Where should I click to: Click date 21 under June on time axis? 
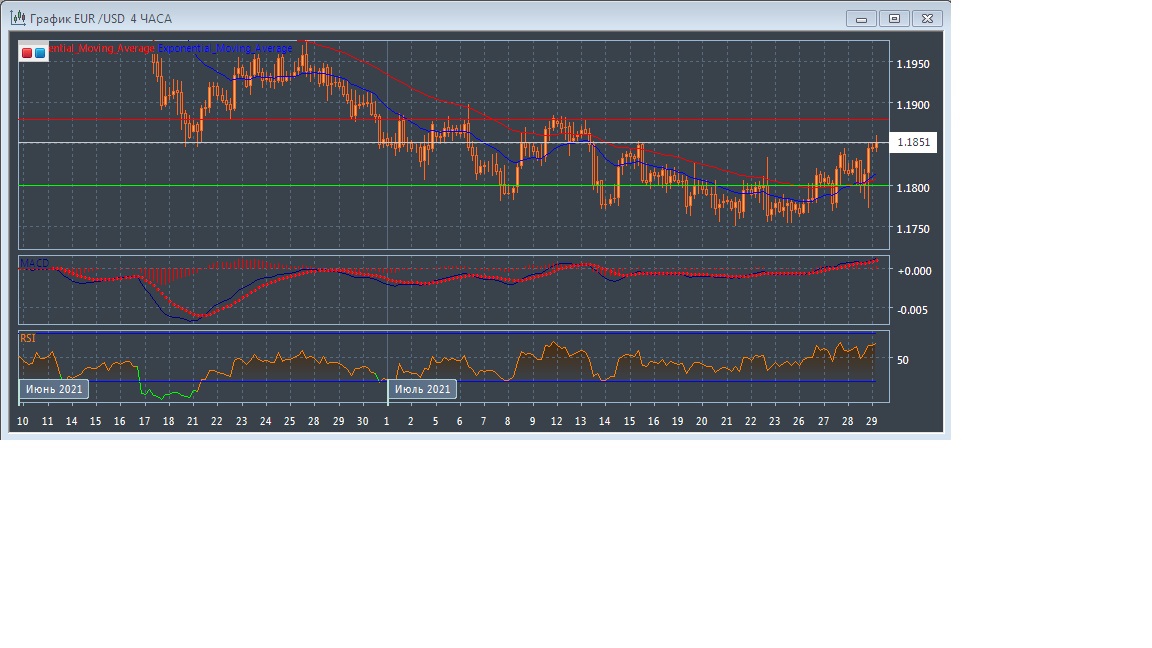click(192, 422)
